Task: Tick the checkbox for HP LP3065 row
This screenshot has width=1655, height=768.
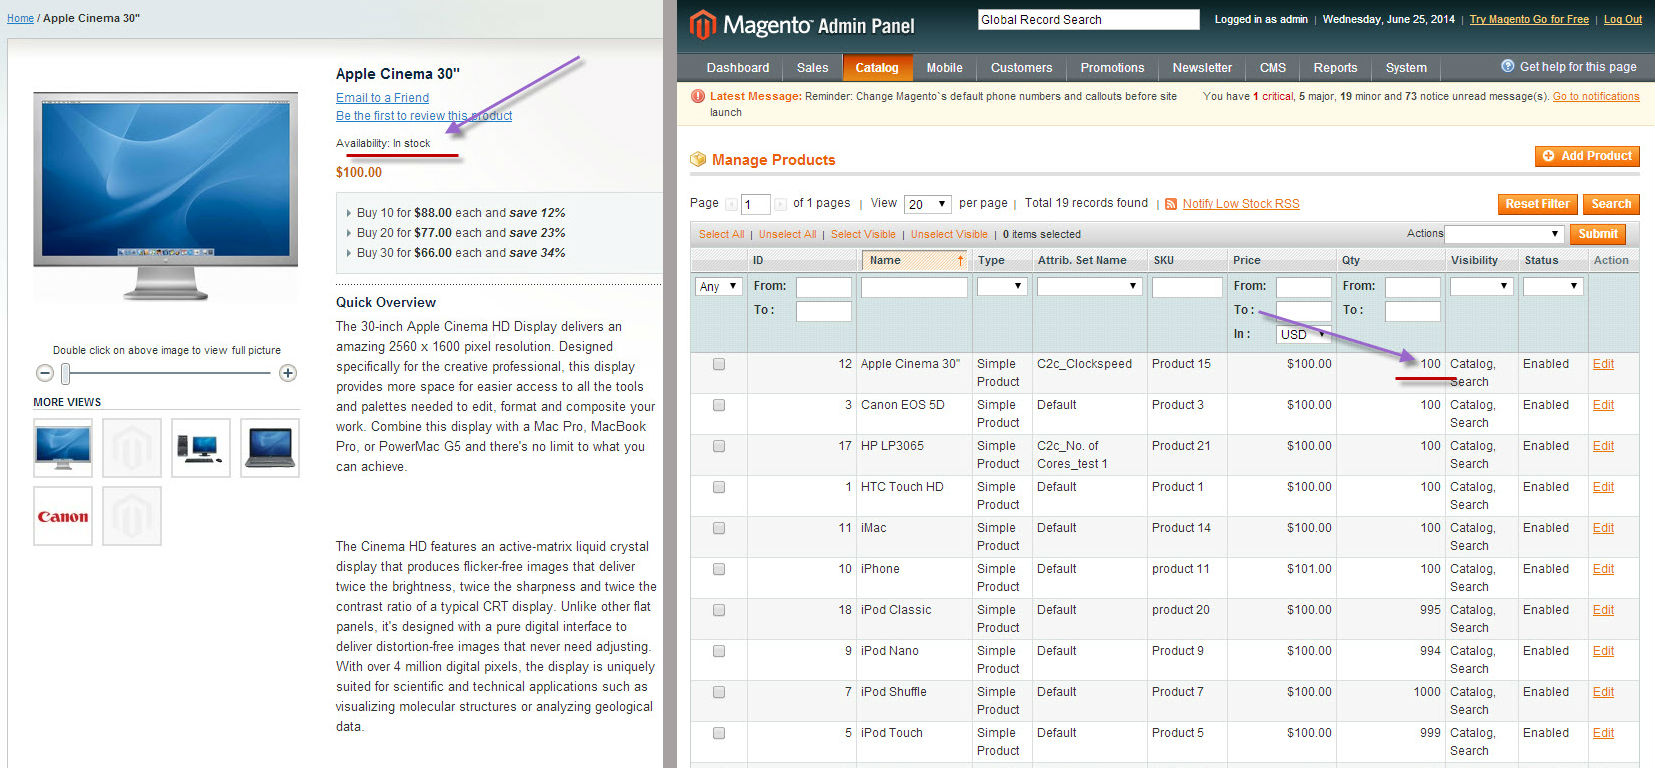Action: [x=719, y=446]
